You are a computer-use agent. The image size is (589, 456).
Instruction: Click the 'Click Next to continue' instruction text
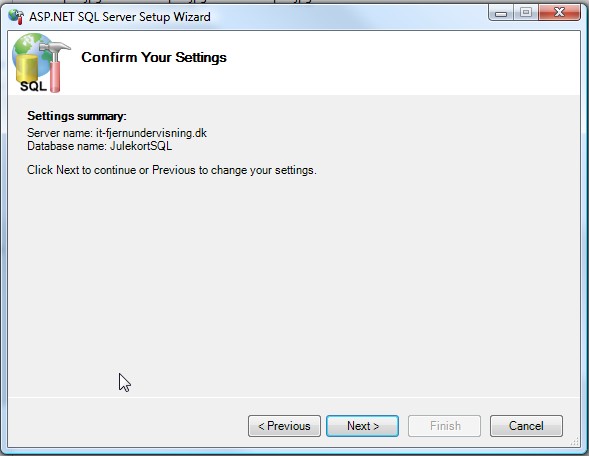pyautogui.click(x=172, y=170)
